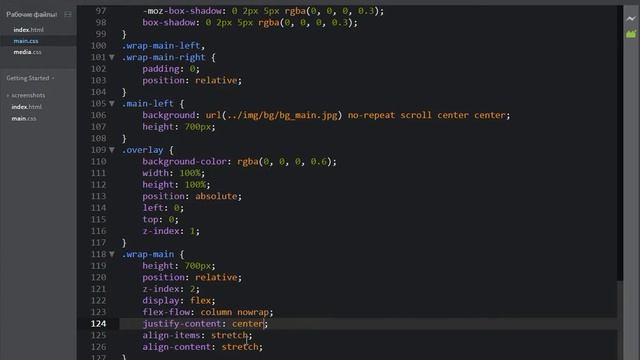Click the 'align-content: stretch;' line
Screen dimensions: 640x360
pyautogui.click(x=202, y=347)
